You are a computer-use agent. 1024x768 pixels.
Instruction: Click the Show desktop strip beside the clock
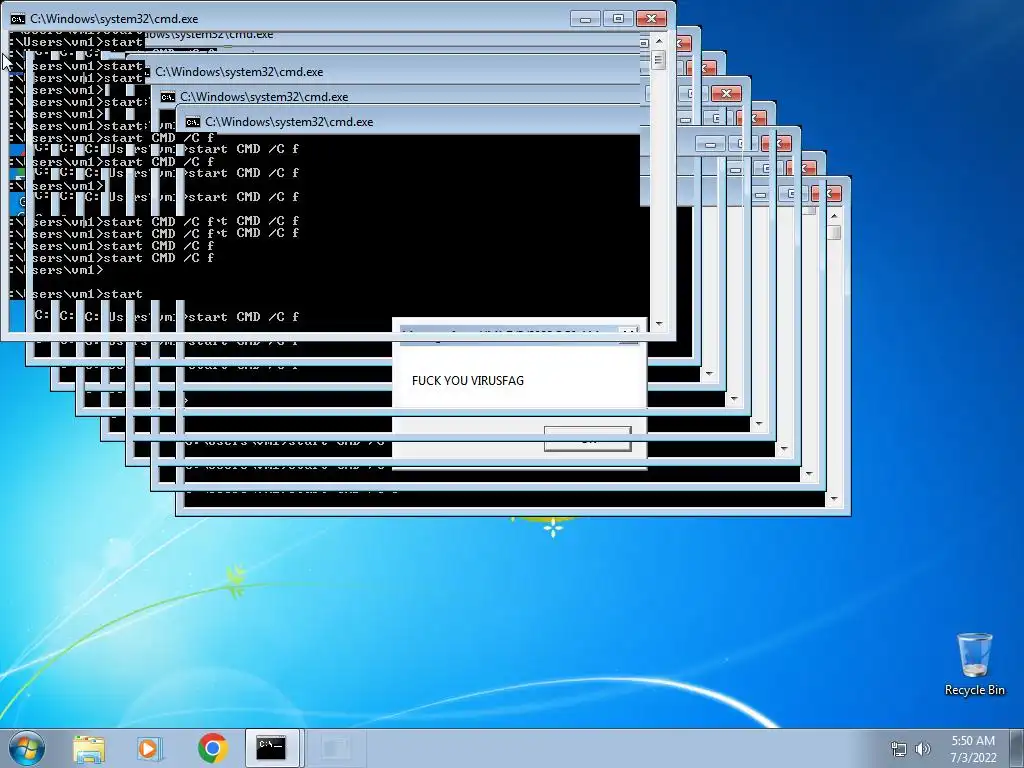1018,748
